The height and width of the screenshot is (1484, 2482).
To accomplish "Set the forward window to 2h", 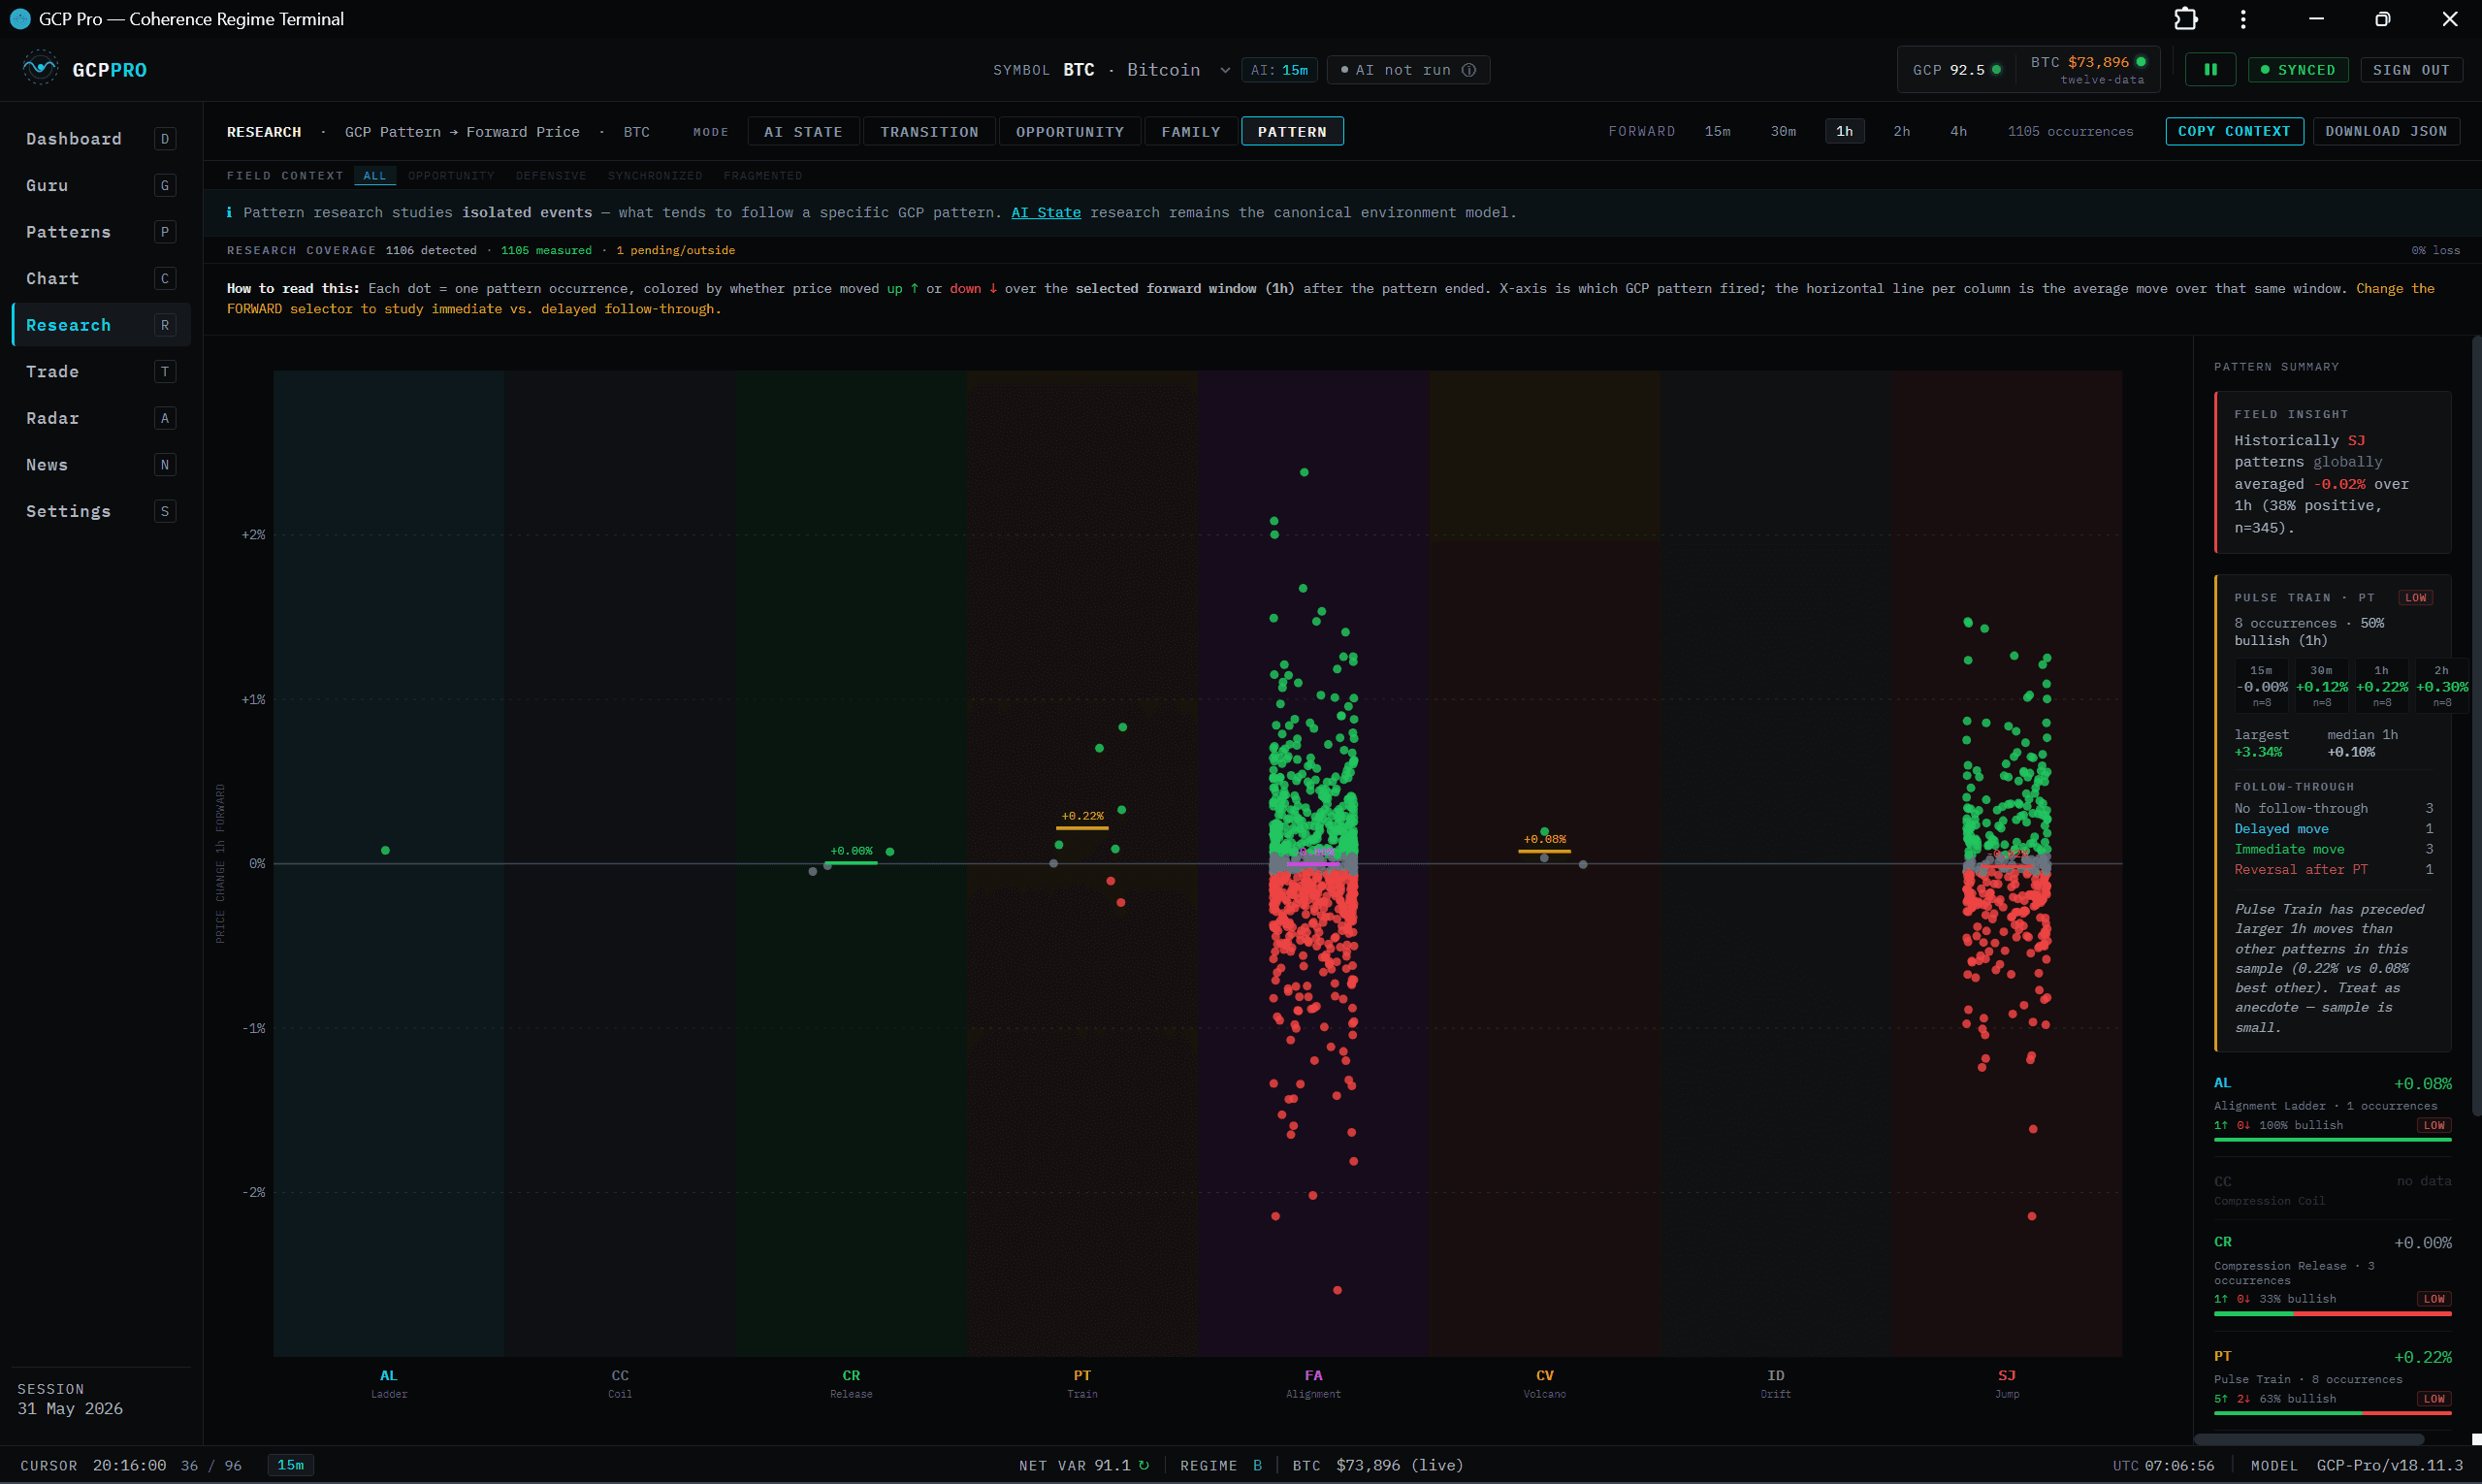I will (1901, 132).
